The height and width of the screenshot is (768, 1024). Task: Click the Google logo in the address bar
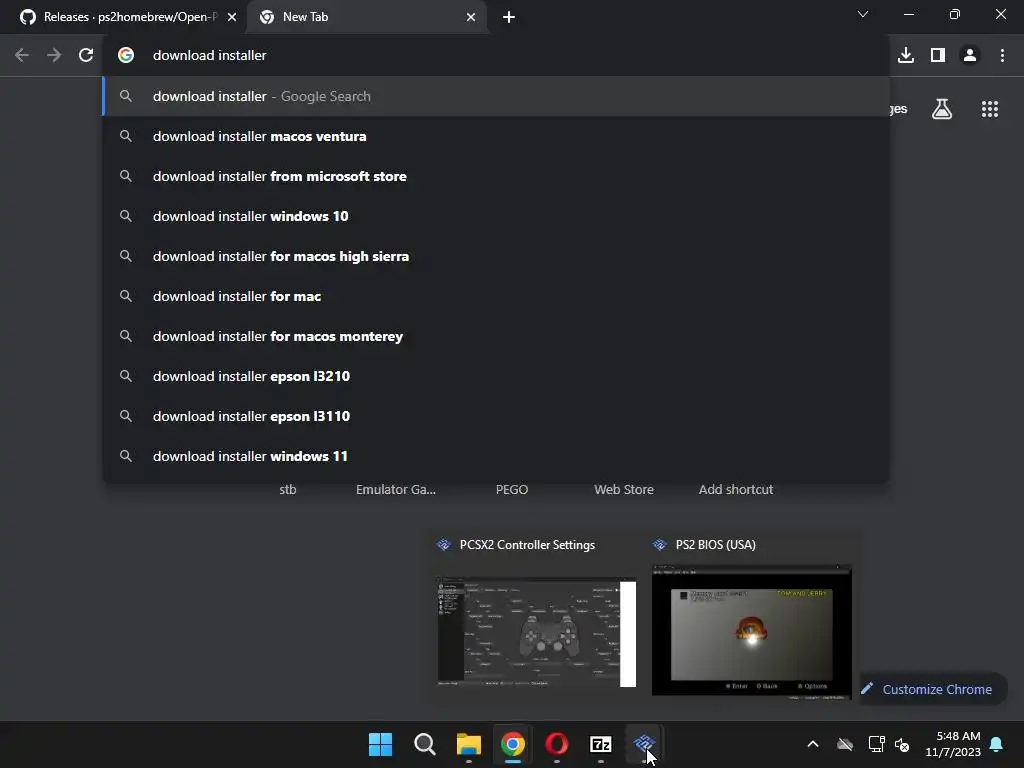[x=126, y=56]
